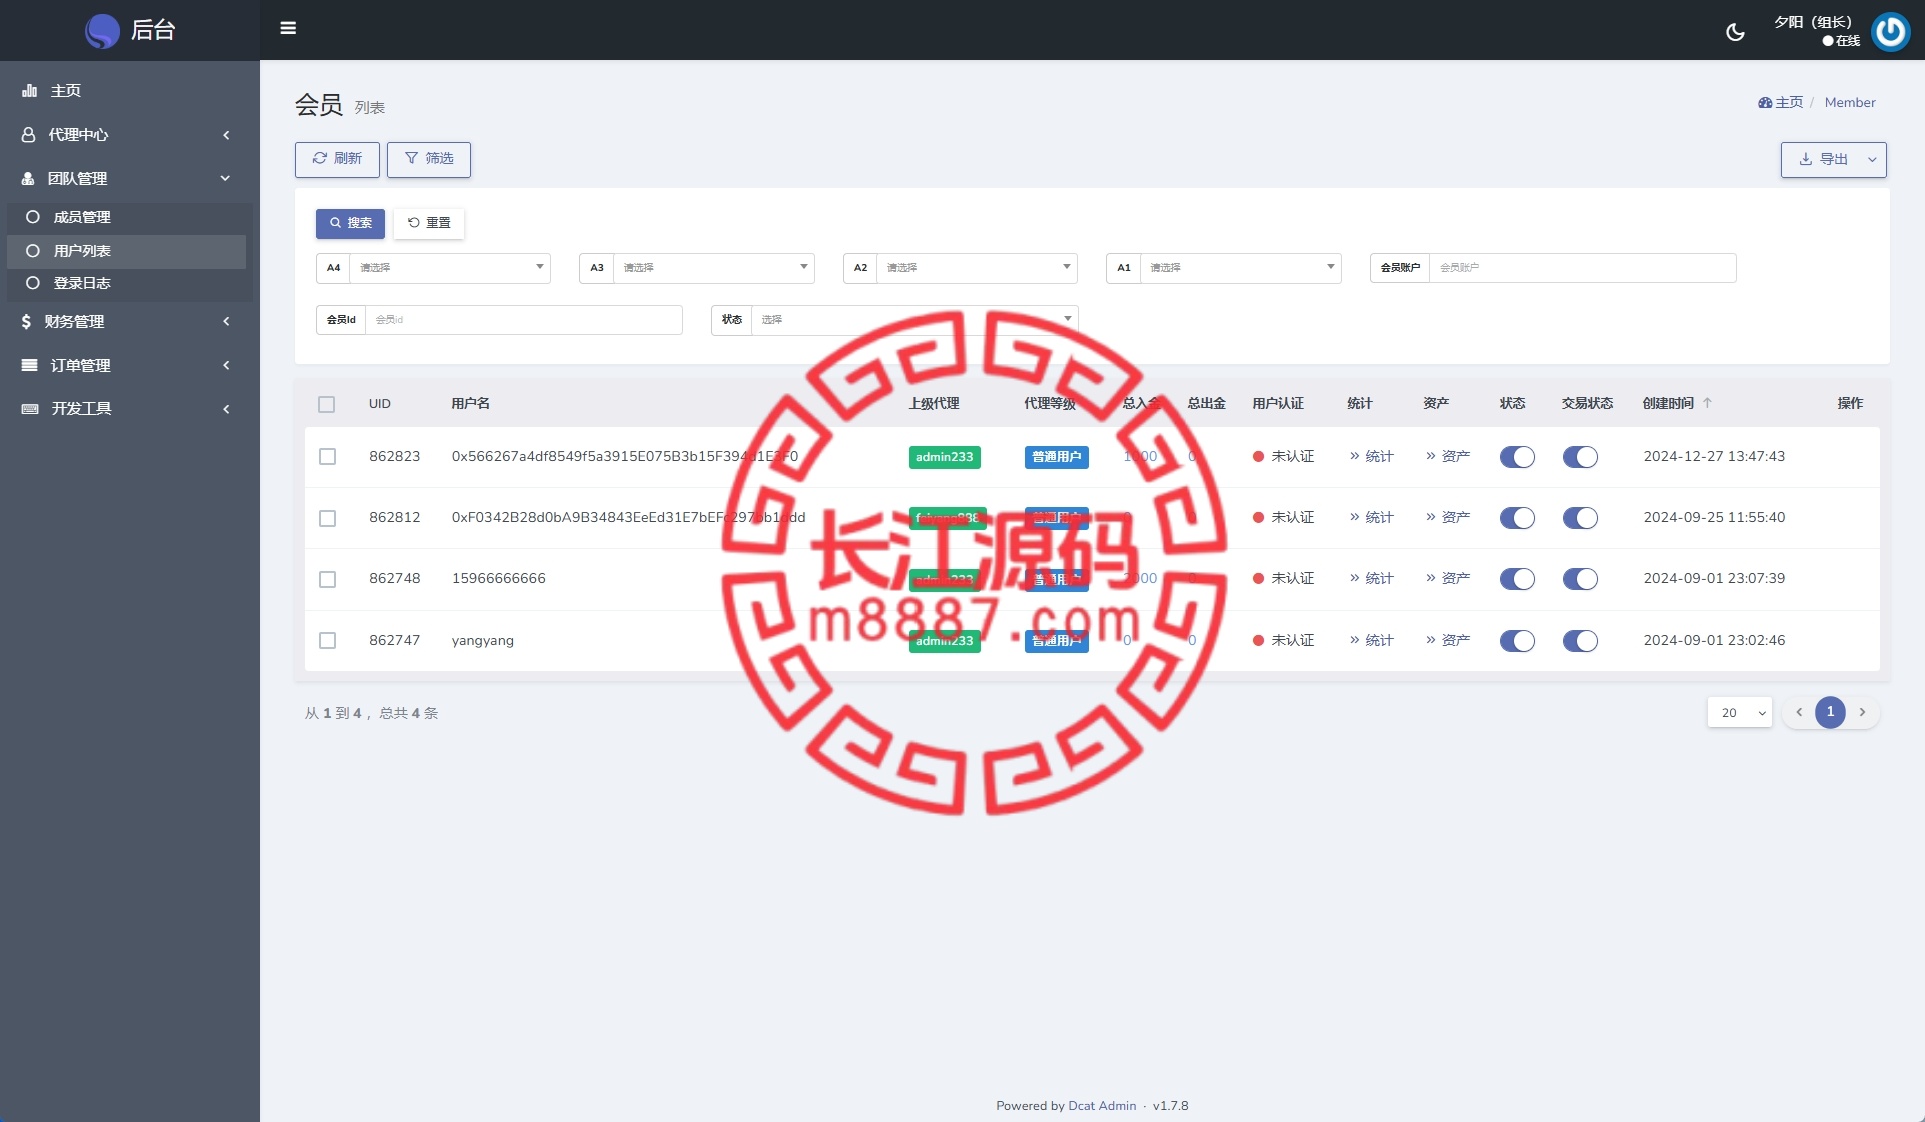This screenshot has width=1925, height=1122.
Task: Open the A4 filter dropdown
Action: click(450, 268)
